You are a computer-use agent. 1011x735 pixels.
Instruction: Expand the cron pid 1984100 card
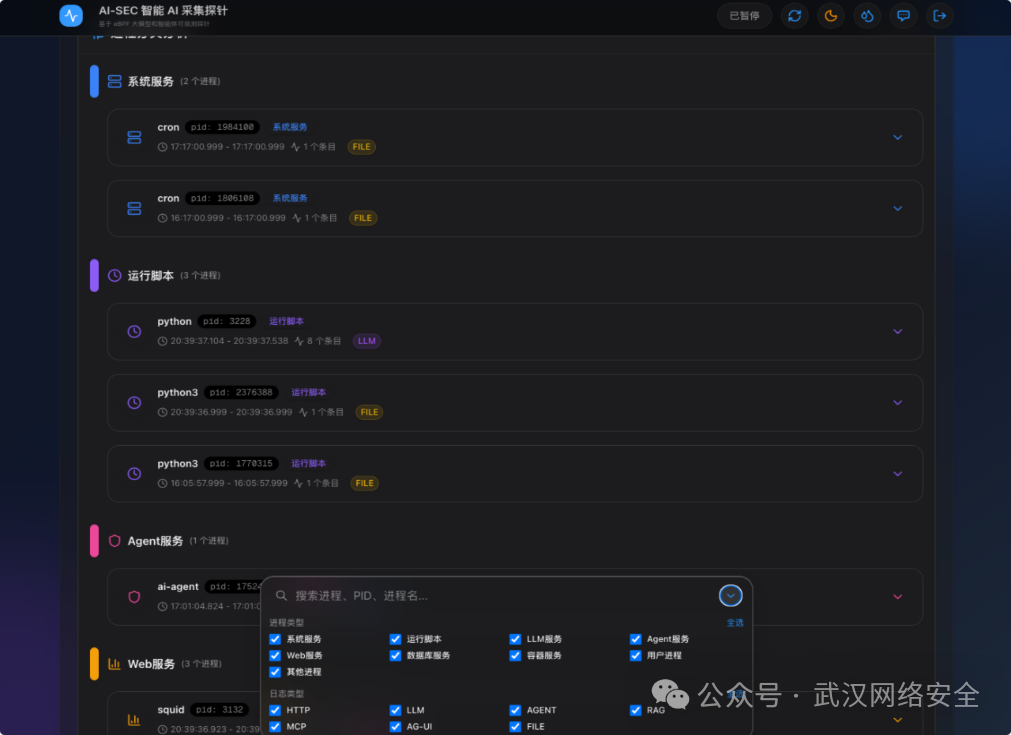[x=898, y=137]
